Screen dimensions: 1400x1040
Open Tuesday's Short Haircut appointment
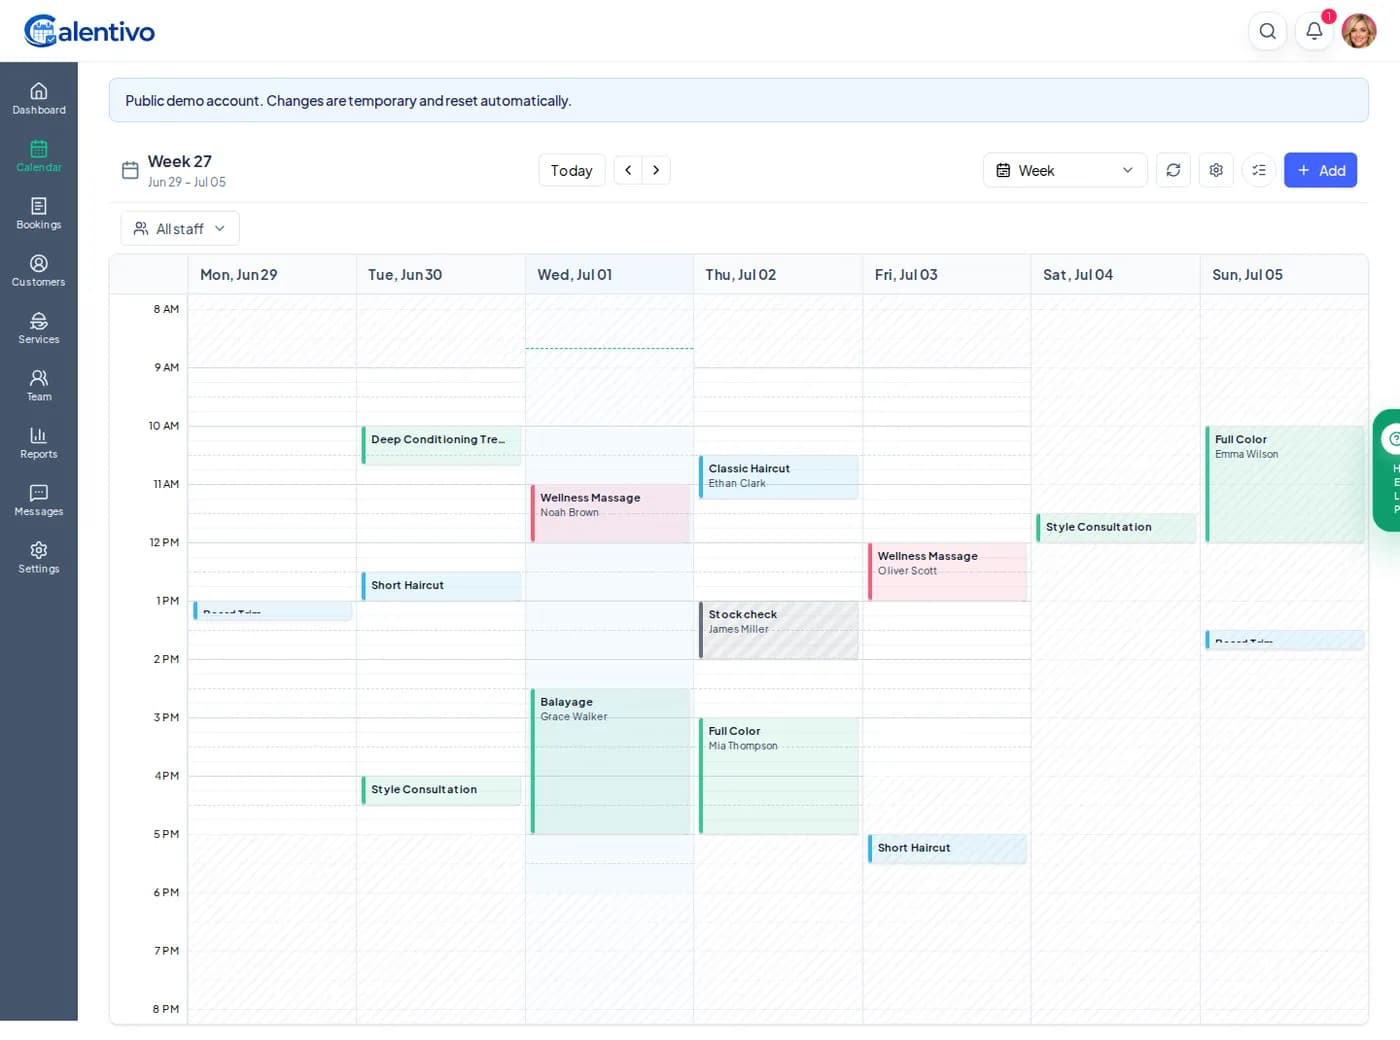pos(441,586)
